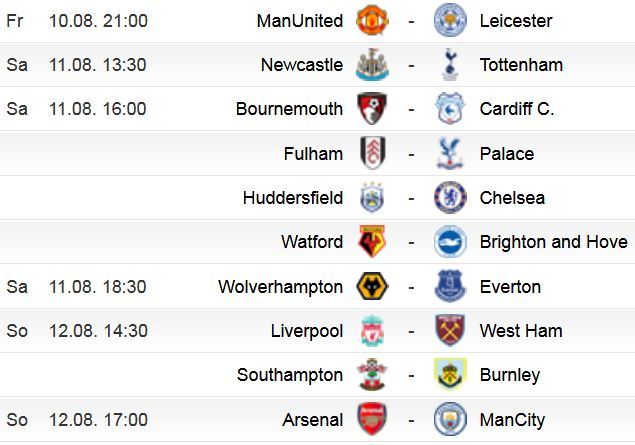Click the Brighton and Hove team name
Viewport: 635px width, 445px height.
point(554,242)
